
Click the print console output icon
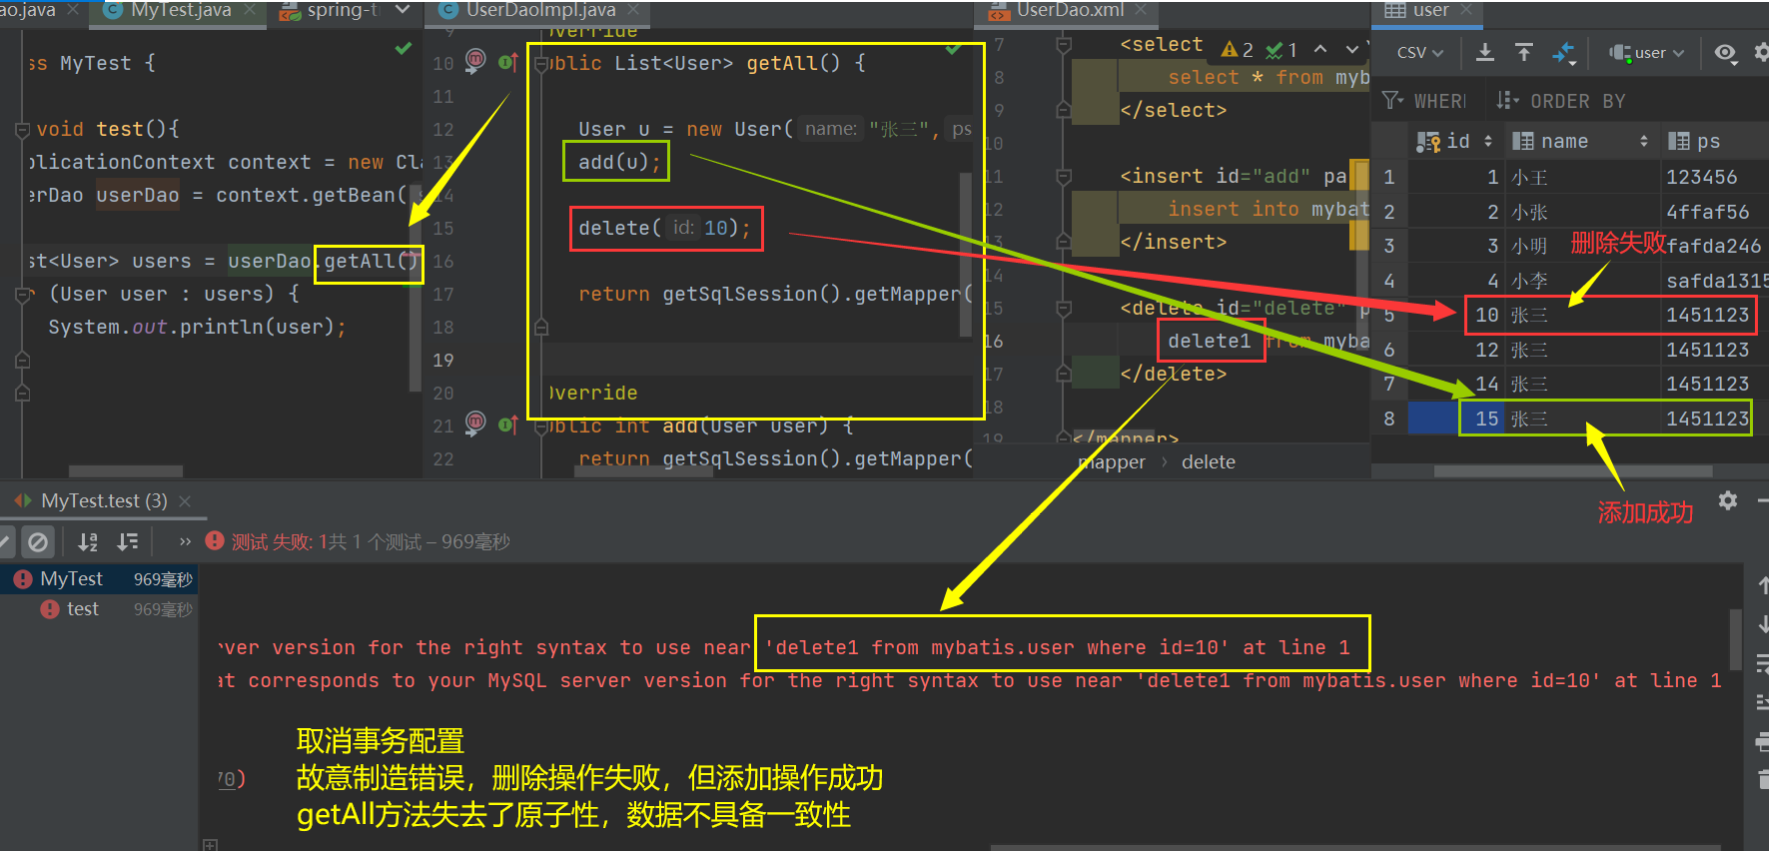pos(1762,741)
